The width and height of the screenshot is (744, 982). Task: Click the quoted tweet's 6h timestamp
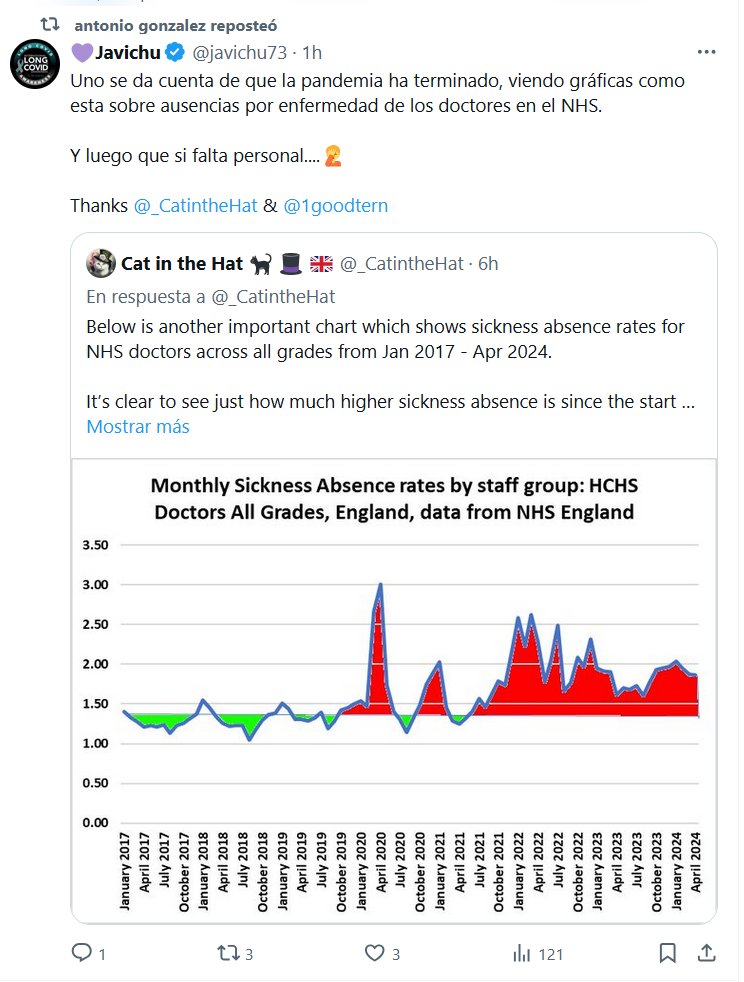click(487, 263)
